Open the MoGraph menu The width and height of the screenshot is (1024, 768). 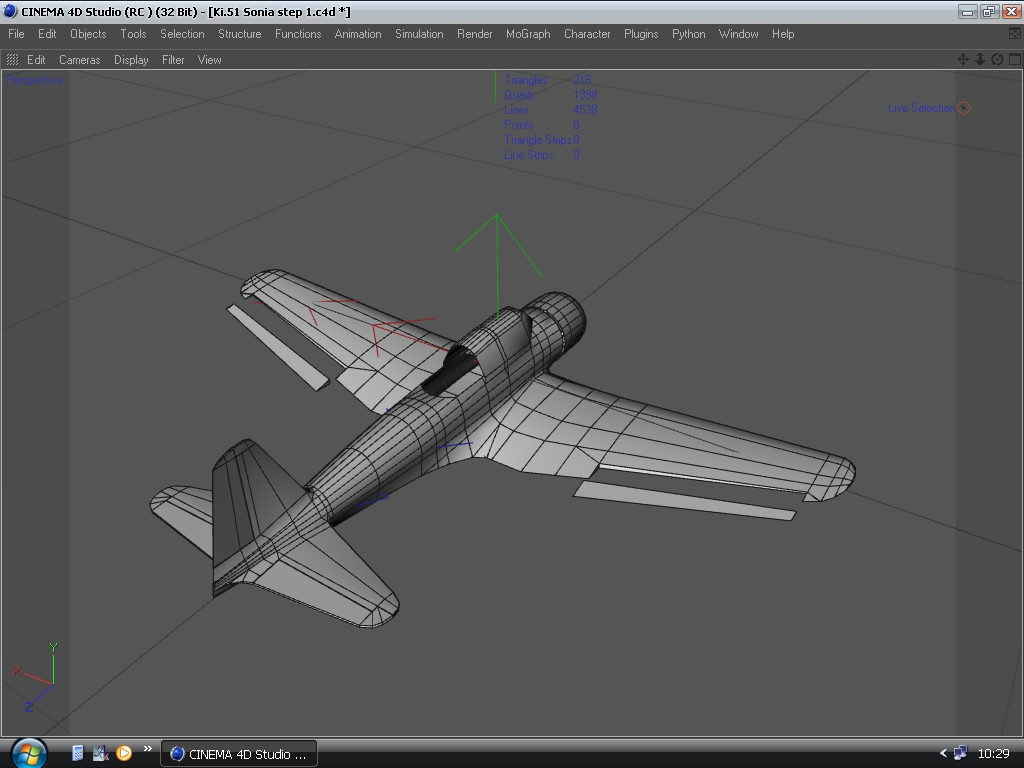pos(528,34)
